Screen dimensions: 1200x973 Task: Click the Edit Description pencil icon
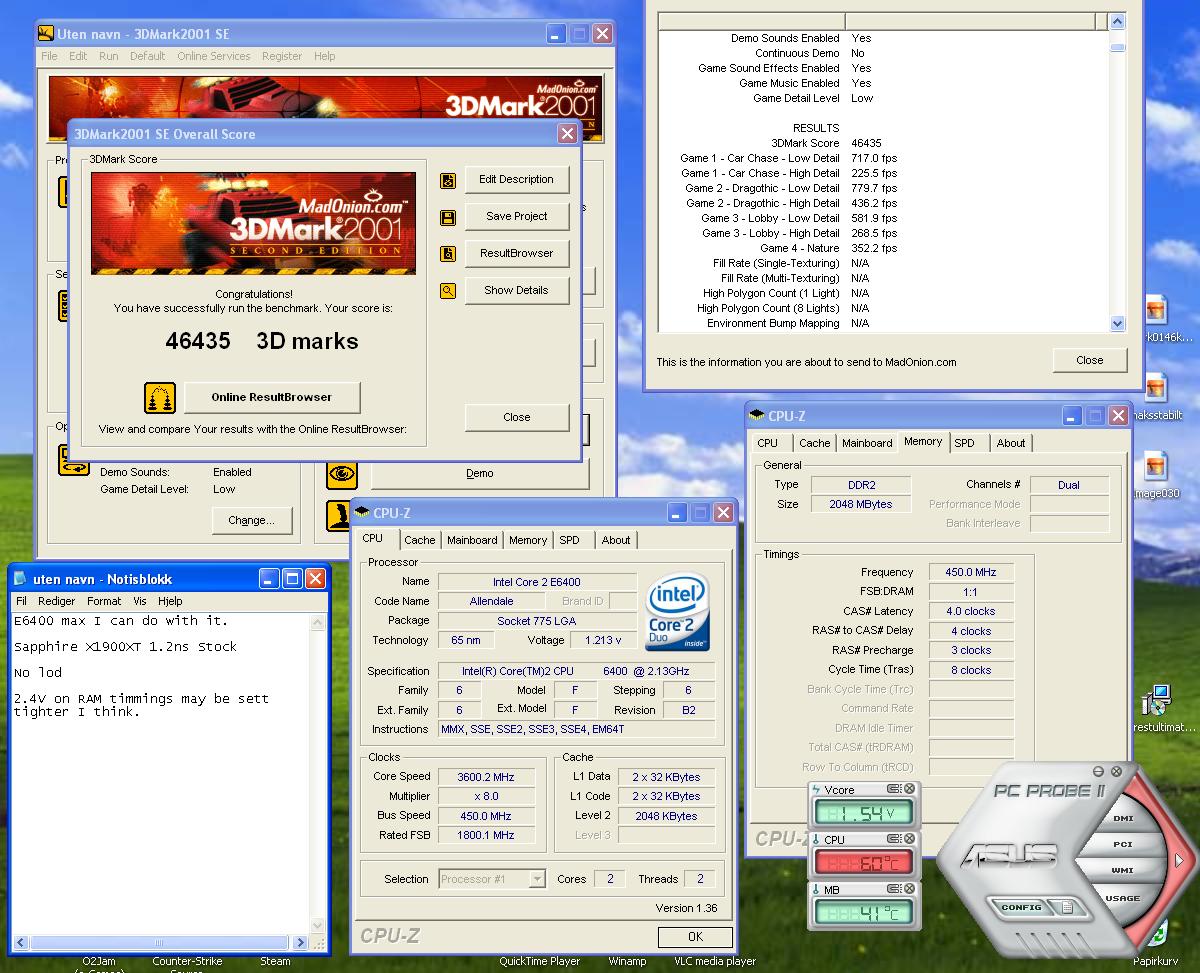point(448,180)
